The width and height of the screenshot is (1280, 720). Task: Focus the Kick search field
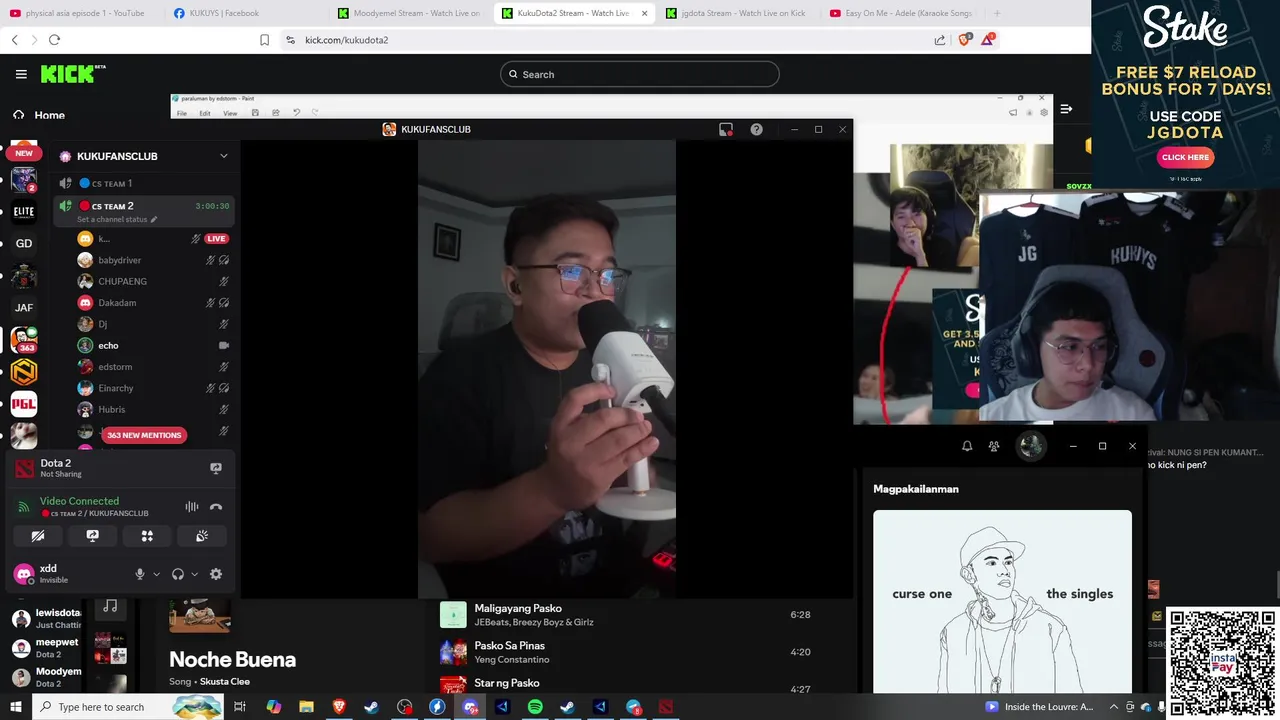pyautogui.click(x=639, y=74)
